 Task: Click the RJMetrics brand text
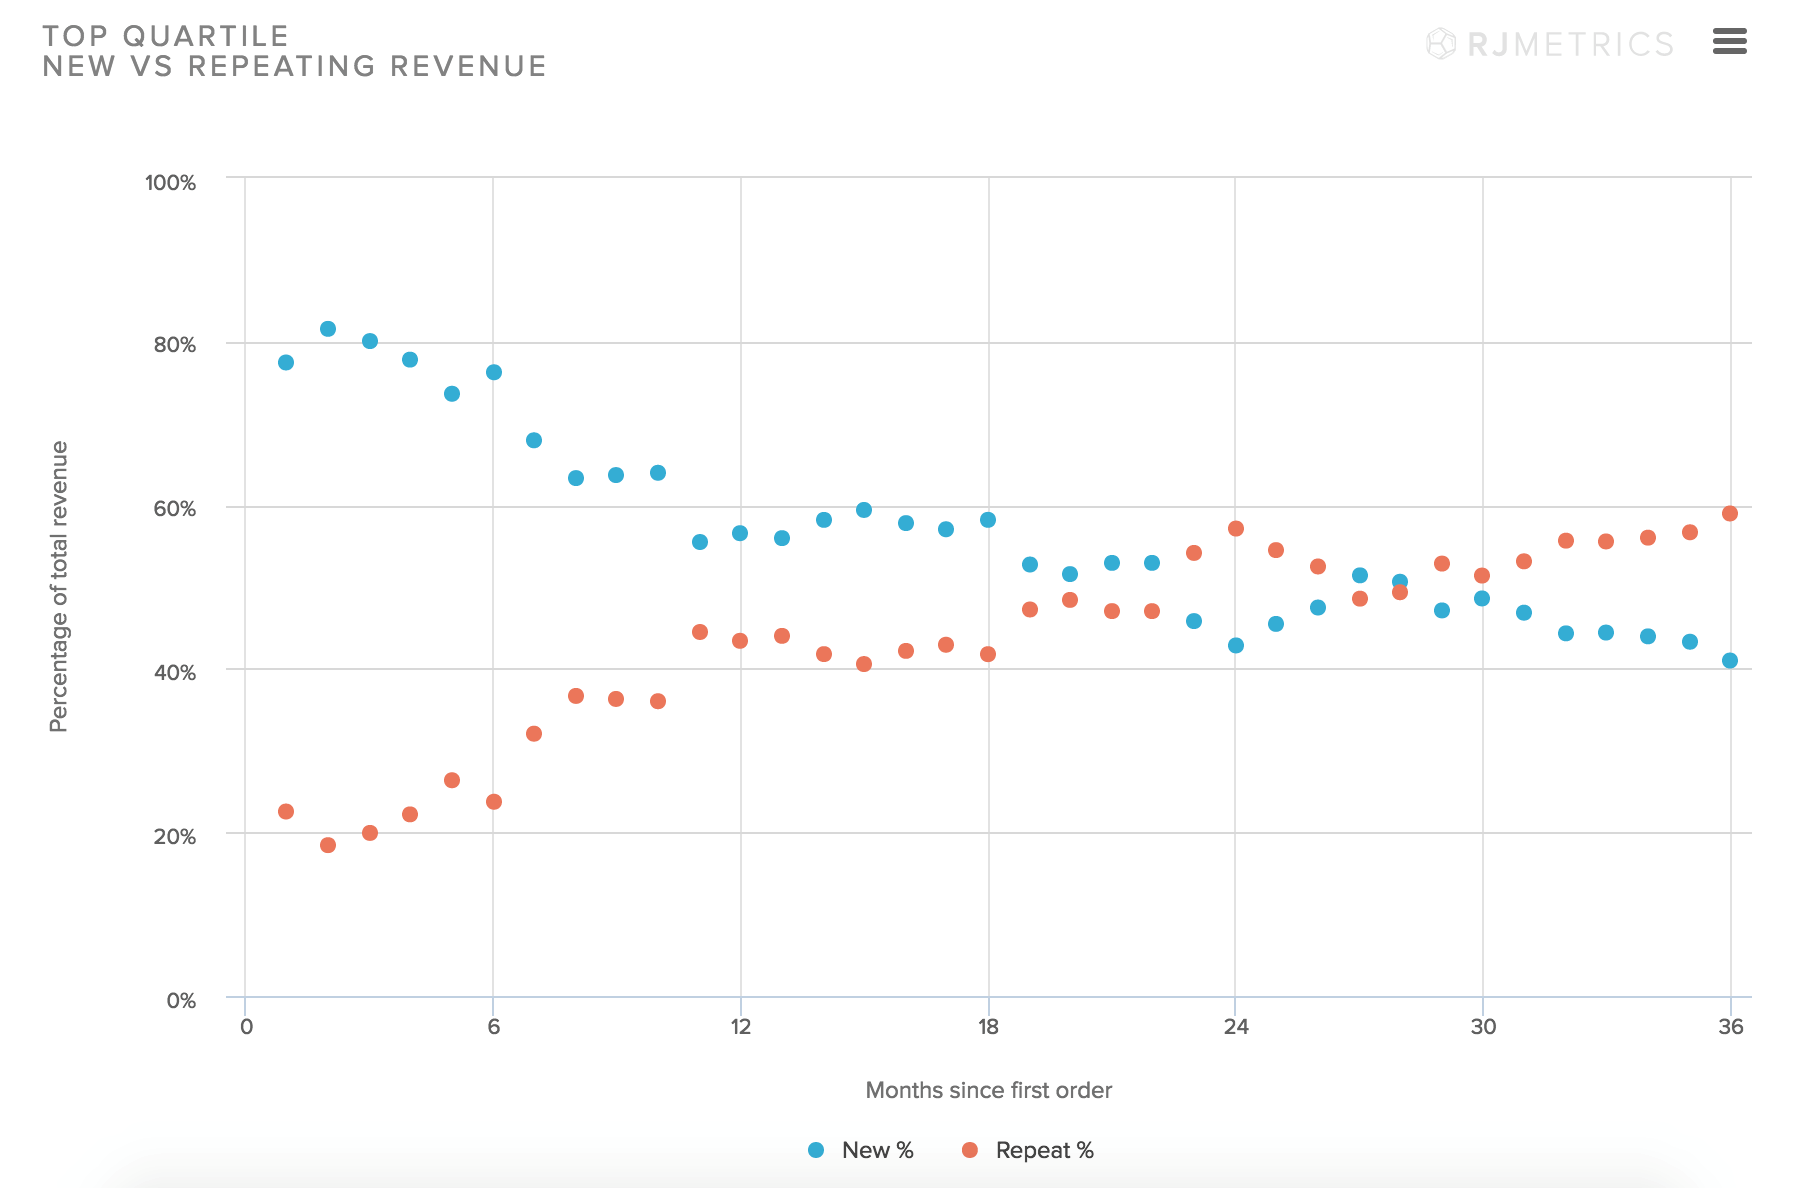[x=1570, y=44]
